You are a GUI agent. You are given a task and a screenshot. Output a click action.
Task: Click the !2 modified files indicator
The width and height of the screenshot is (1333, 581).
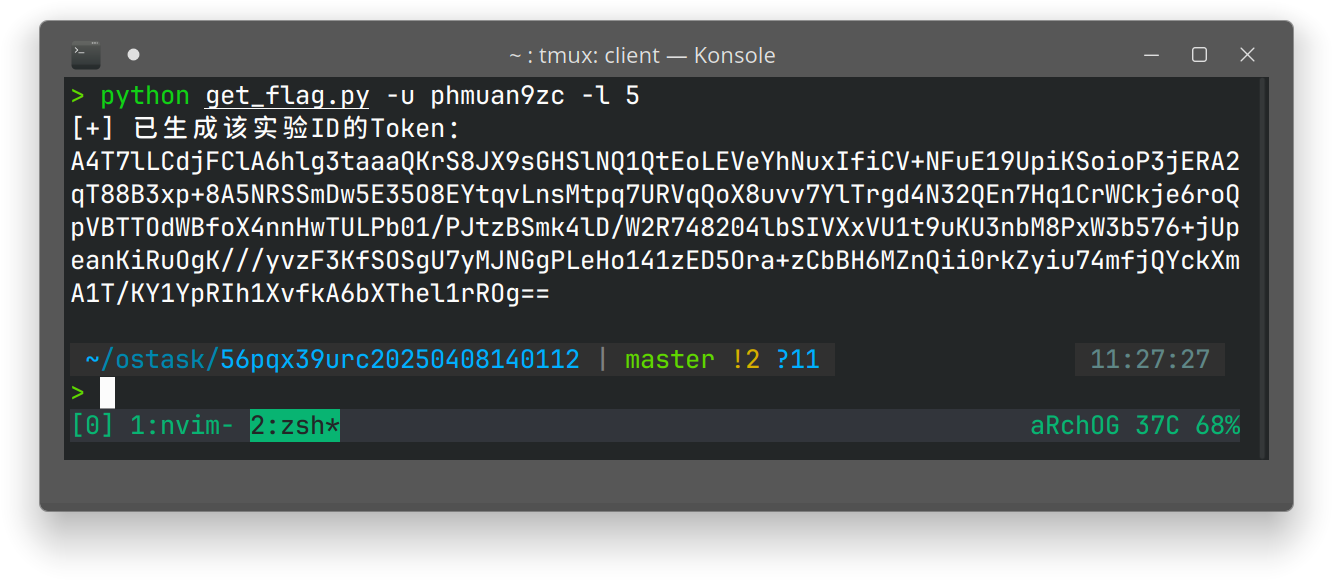[x=745, y=359]
